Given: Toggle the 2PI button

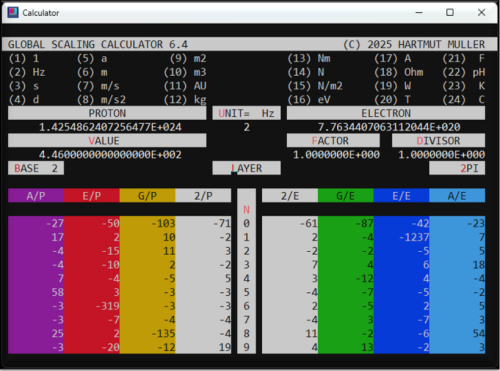Looking at the screenshot, I should click(x=457, y=168).
